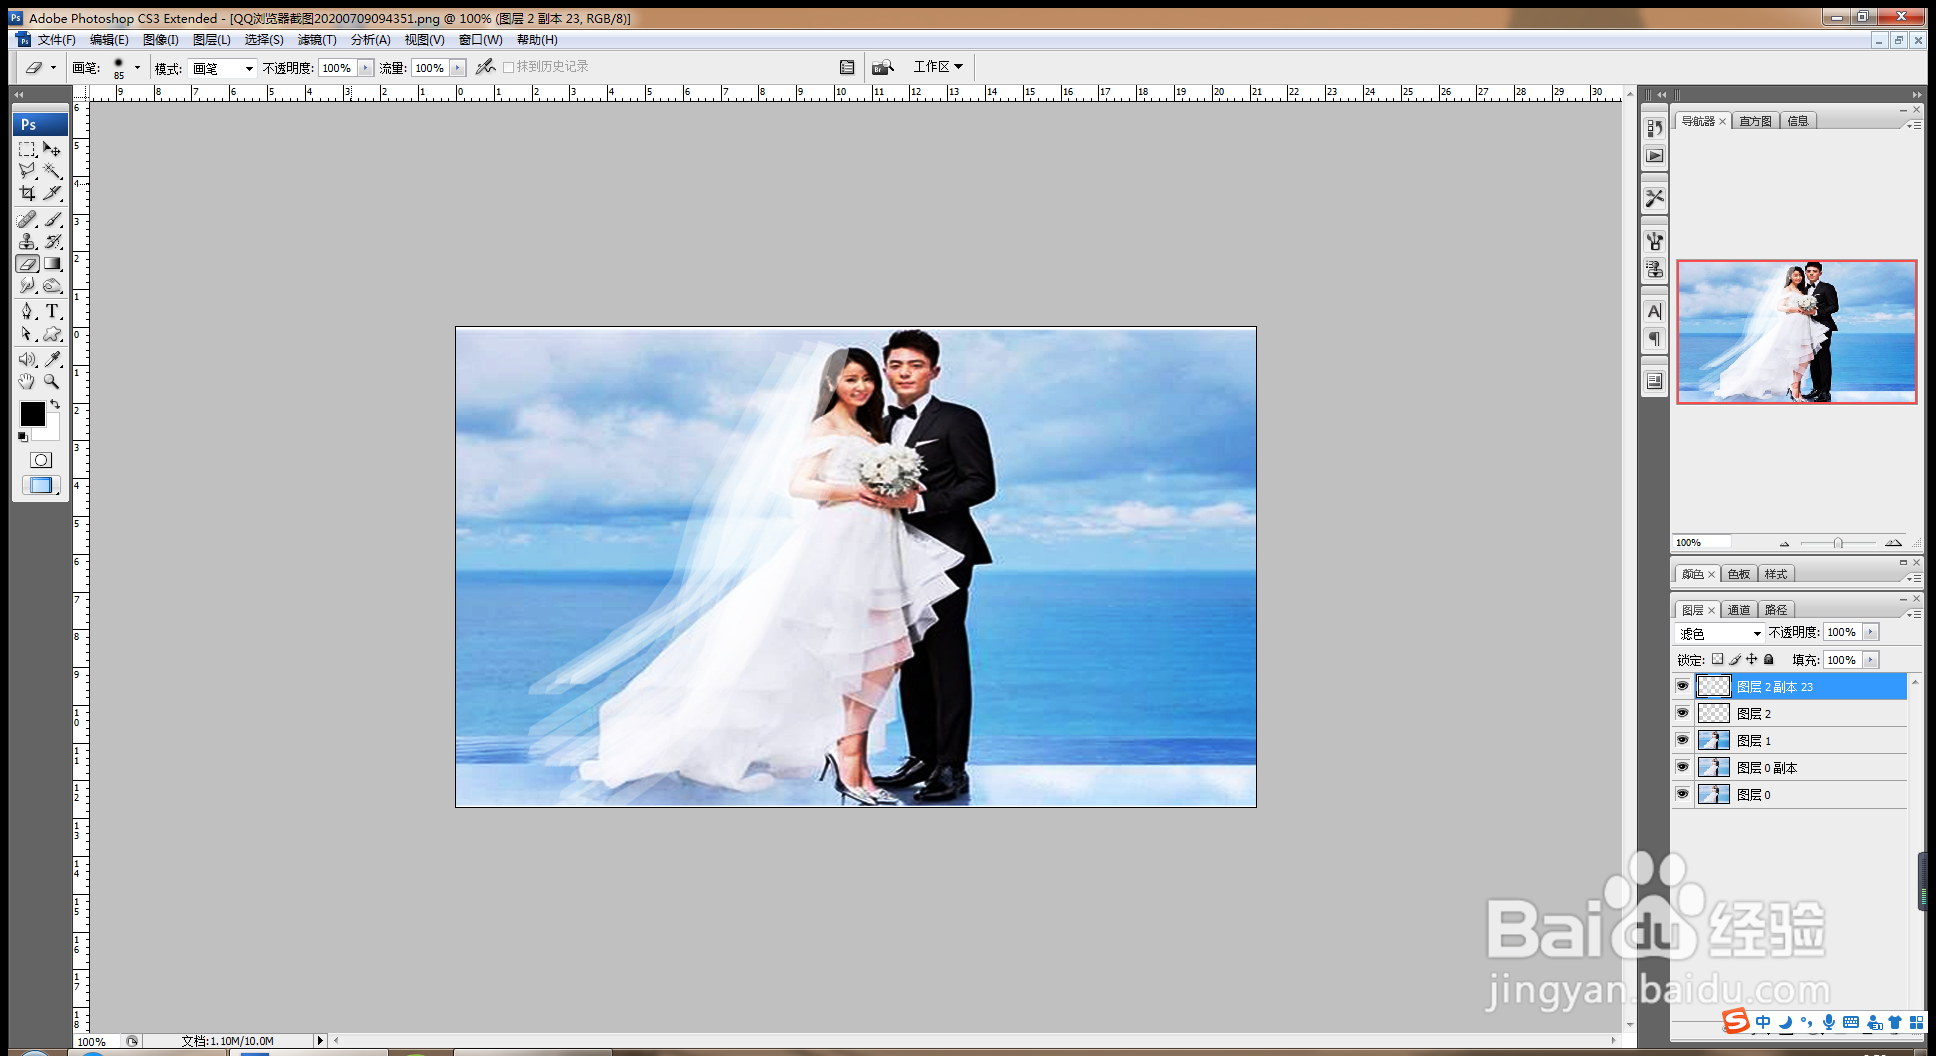
Task: Open the 图像(I) menu
Action: [160, 40]
